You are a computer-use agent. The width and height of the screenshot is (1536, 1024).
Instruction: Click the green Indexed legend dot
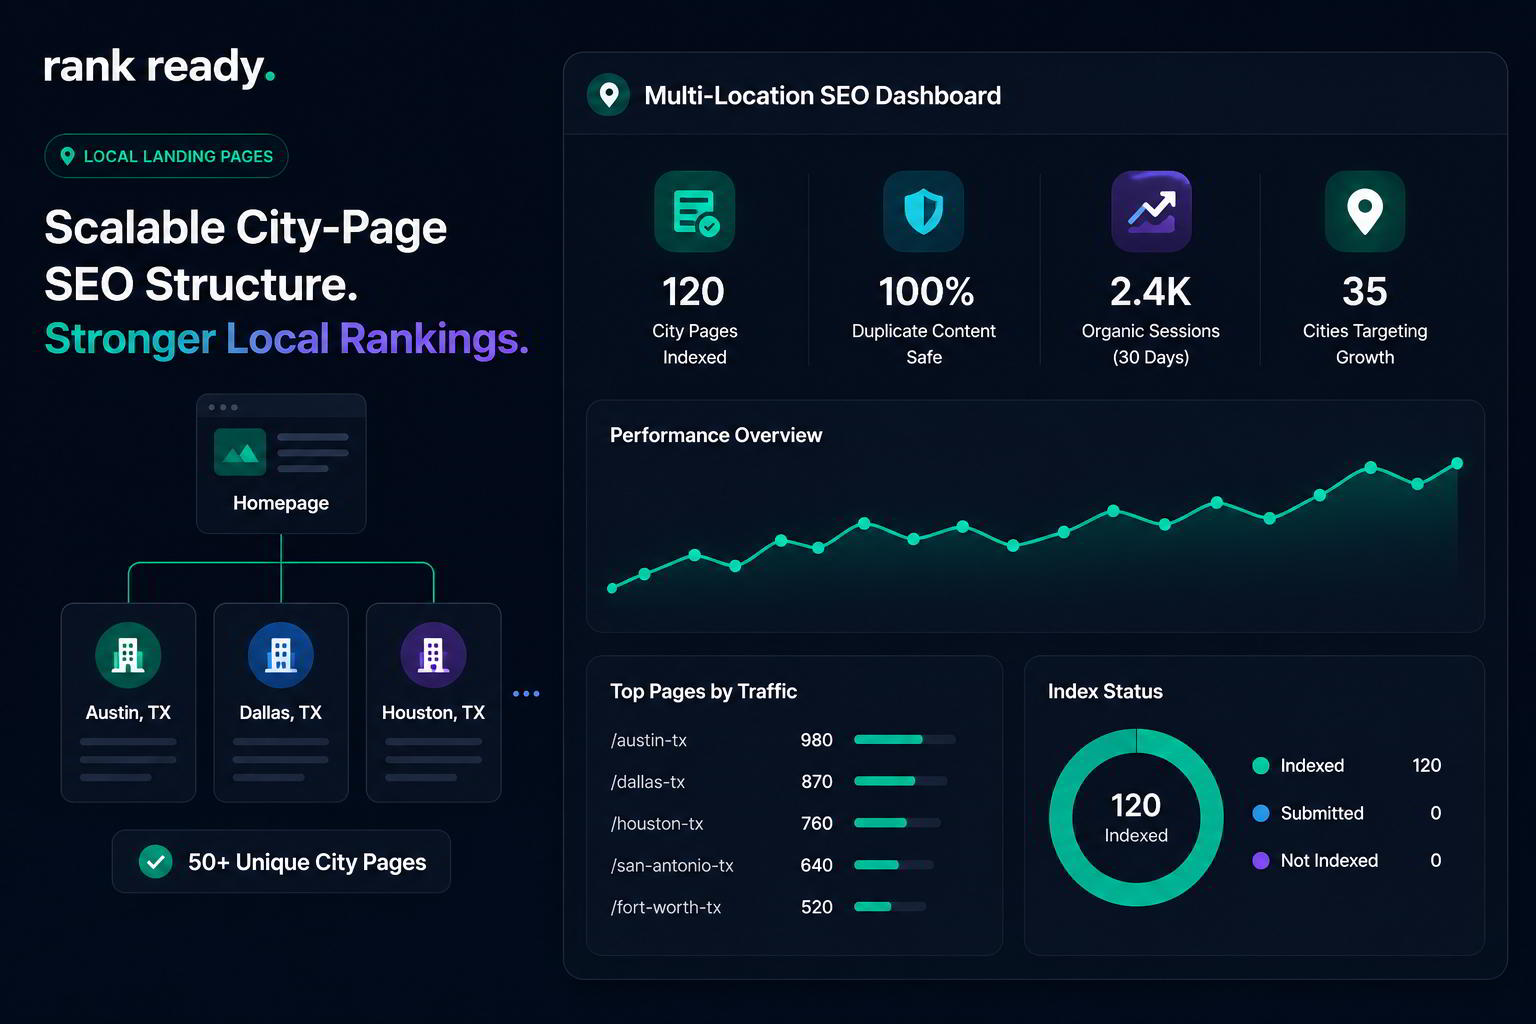click(1261, 765)
